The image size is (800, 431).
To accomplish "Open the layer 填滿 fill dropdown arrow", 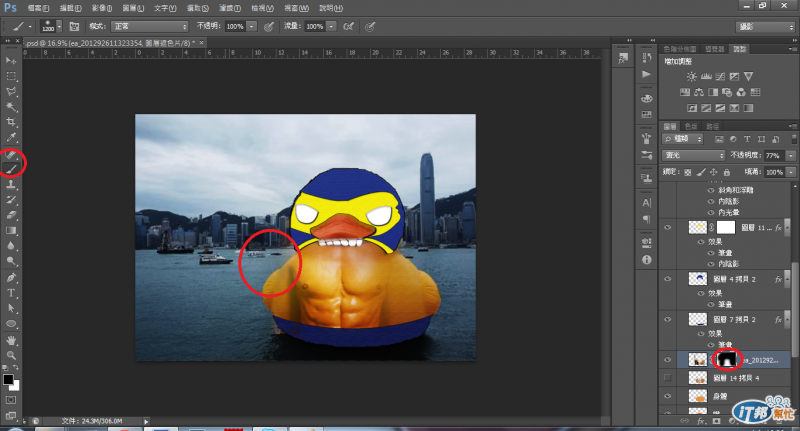I will 791,172.
